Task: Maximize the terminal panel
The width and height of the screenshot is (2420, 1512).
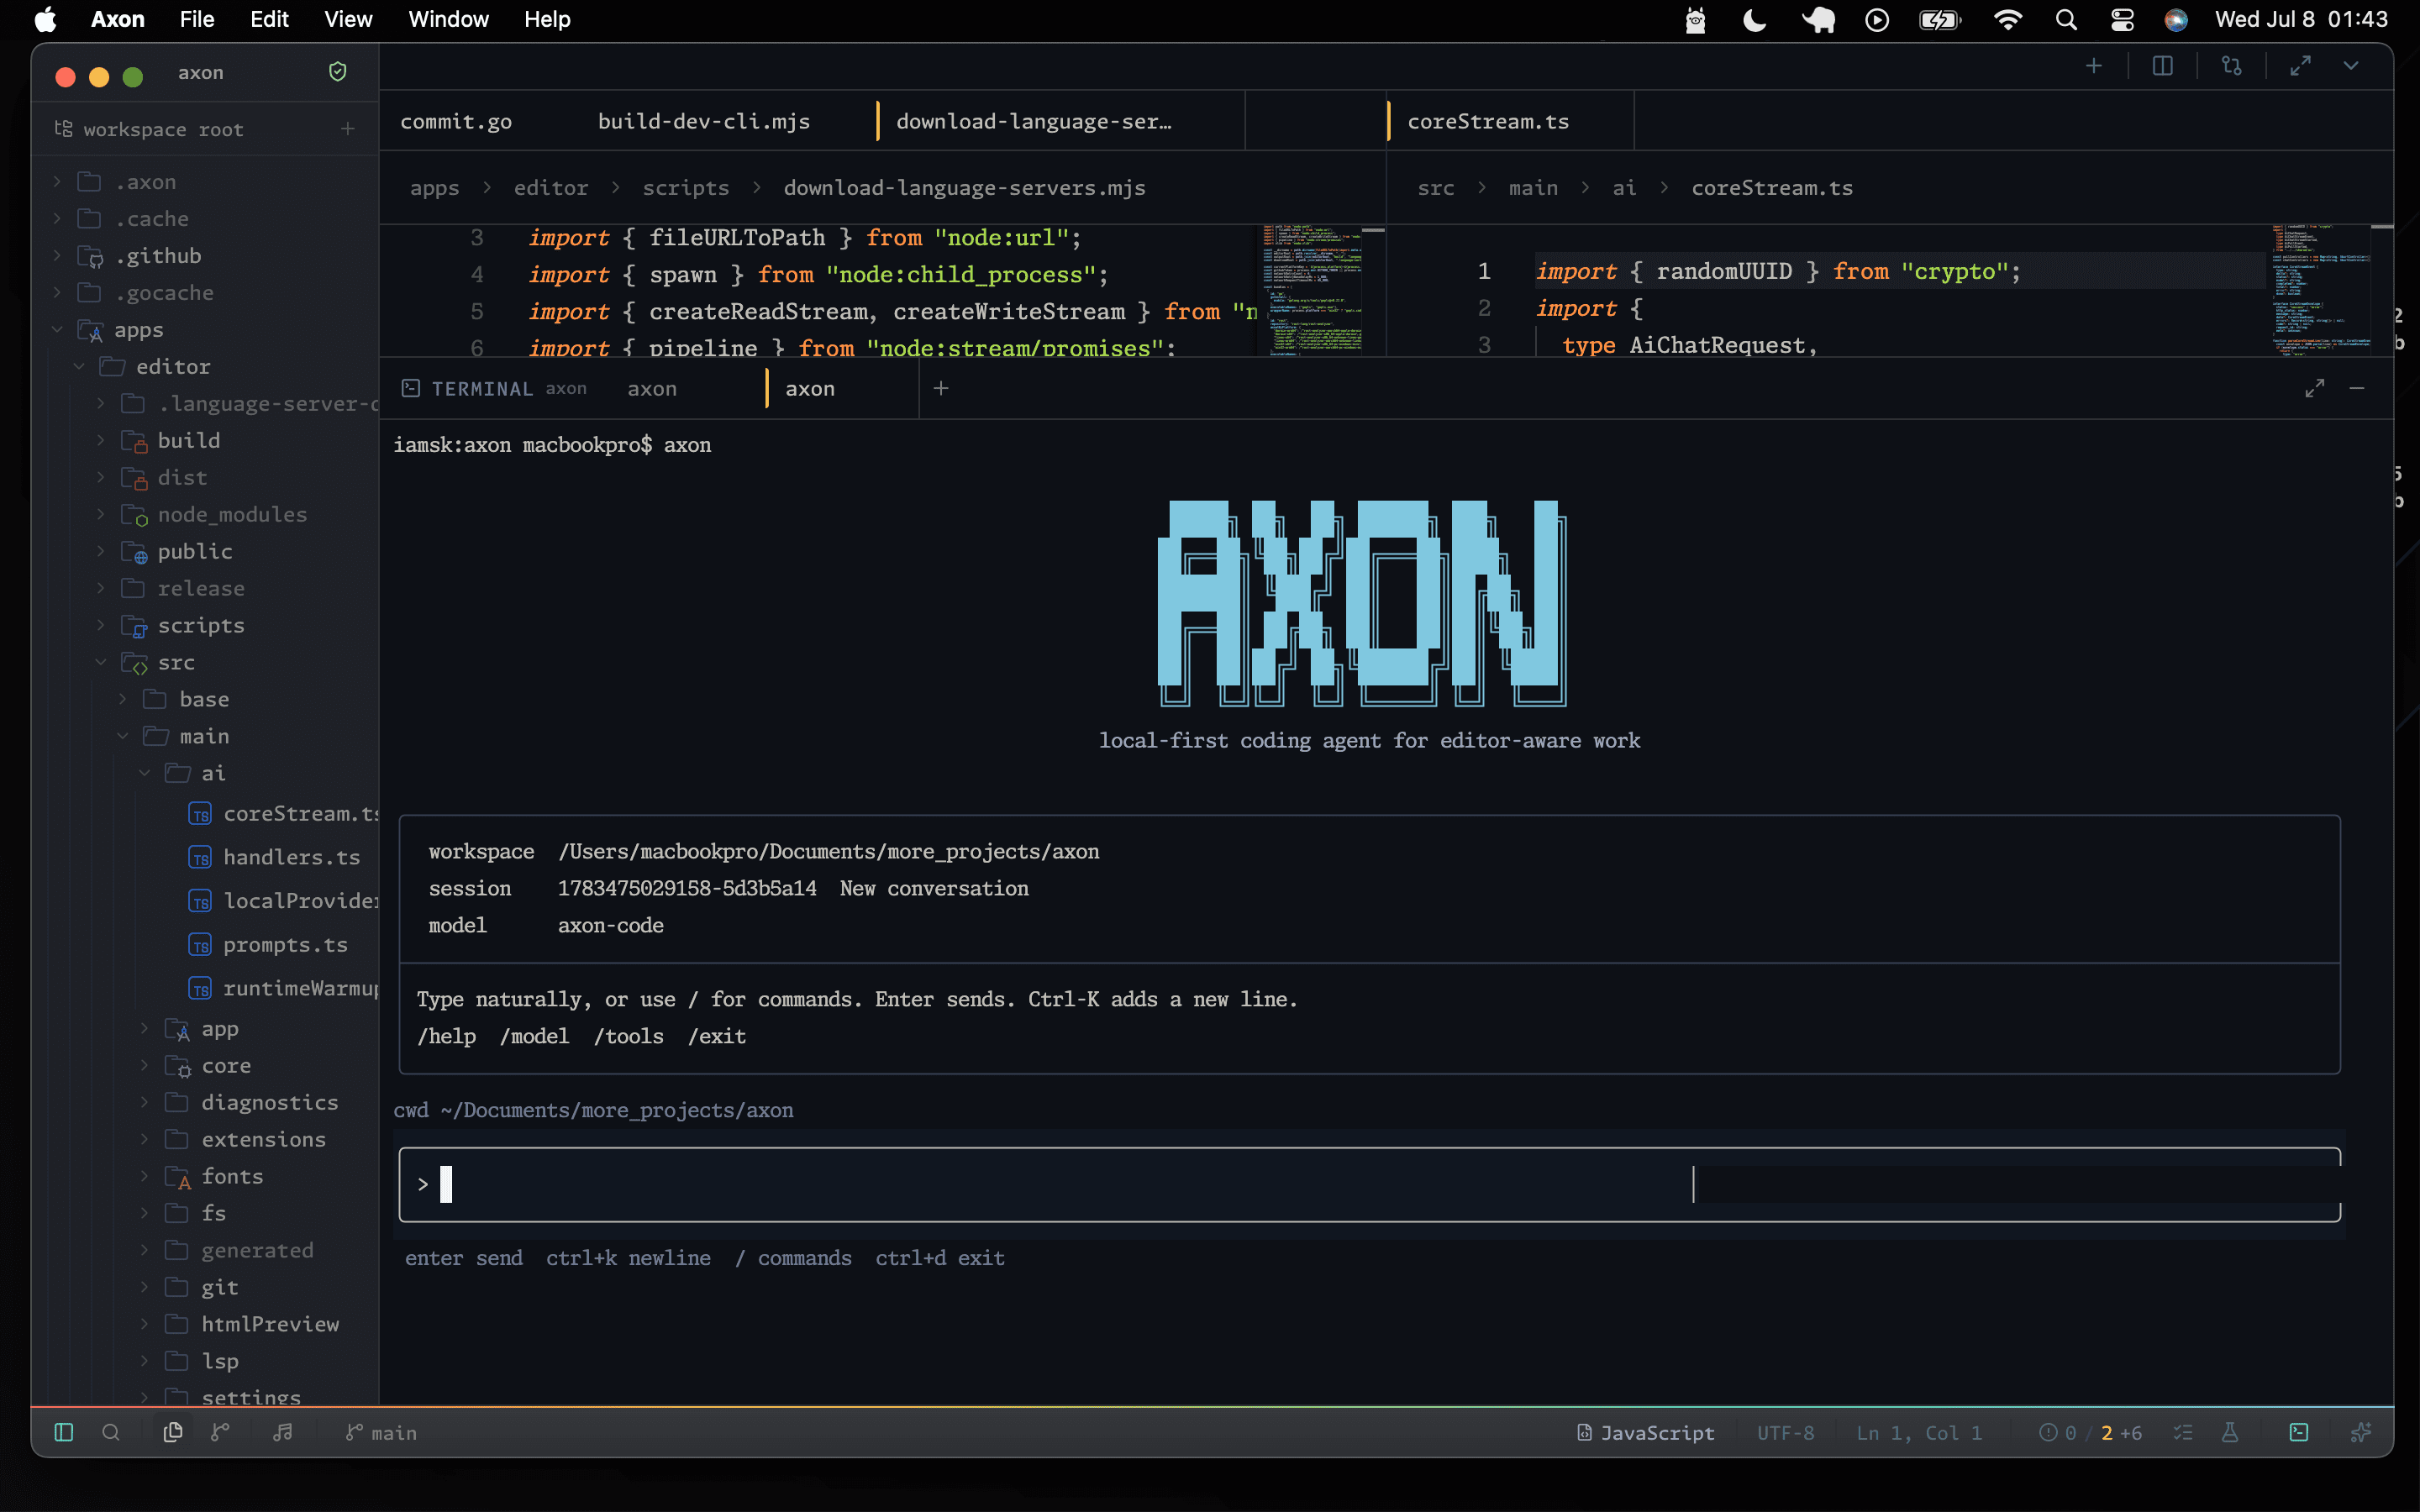Action: tap(2314, 388)
